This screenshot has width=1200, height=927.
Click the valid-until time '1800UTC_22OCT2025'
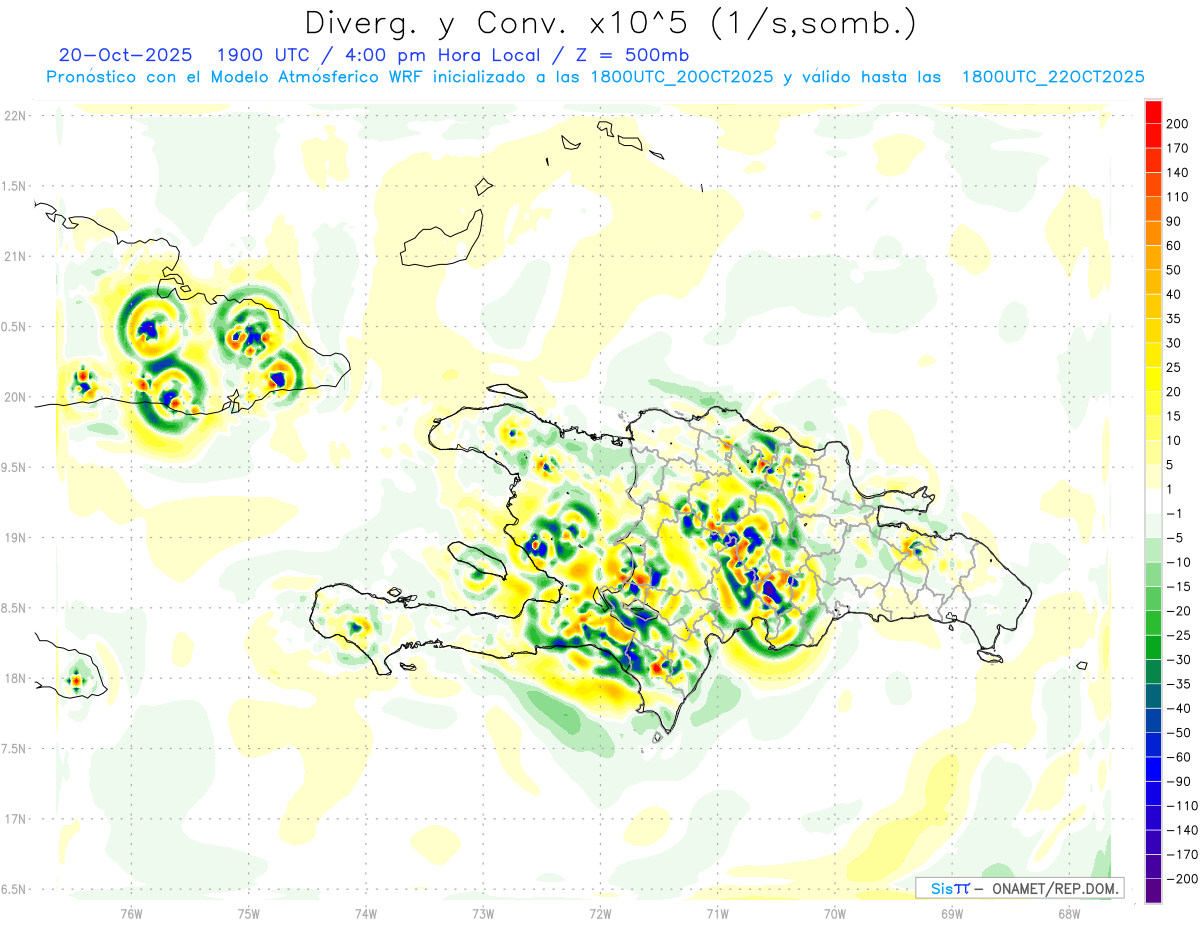(x=1052, y=77)
